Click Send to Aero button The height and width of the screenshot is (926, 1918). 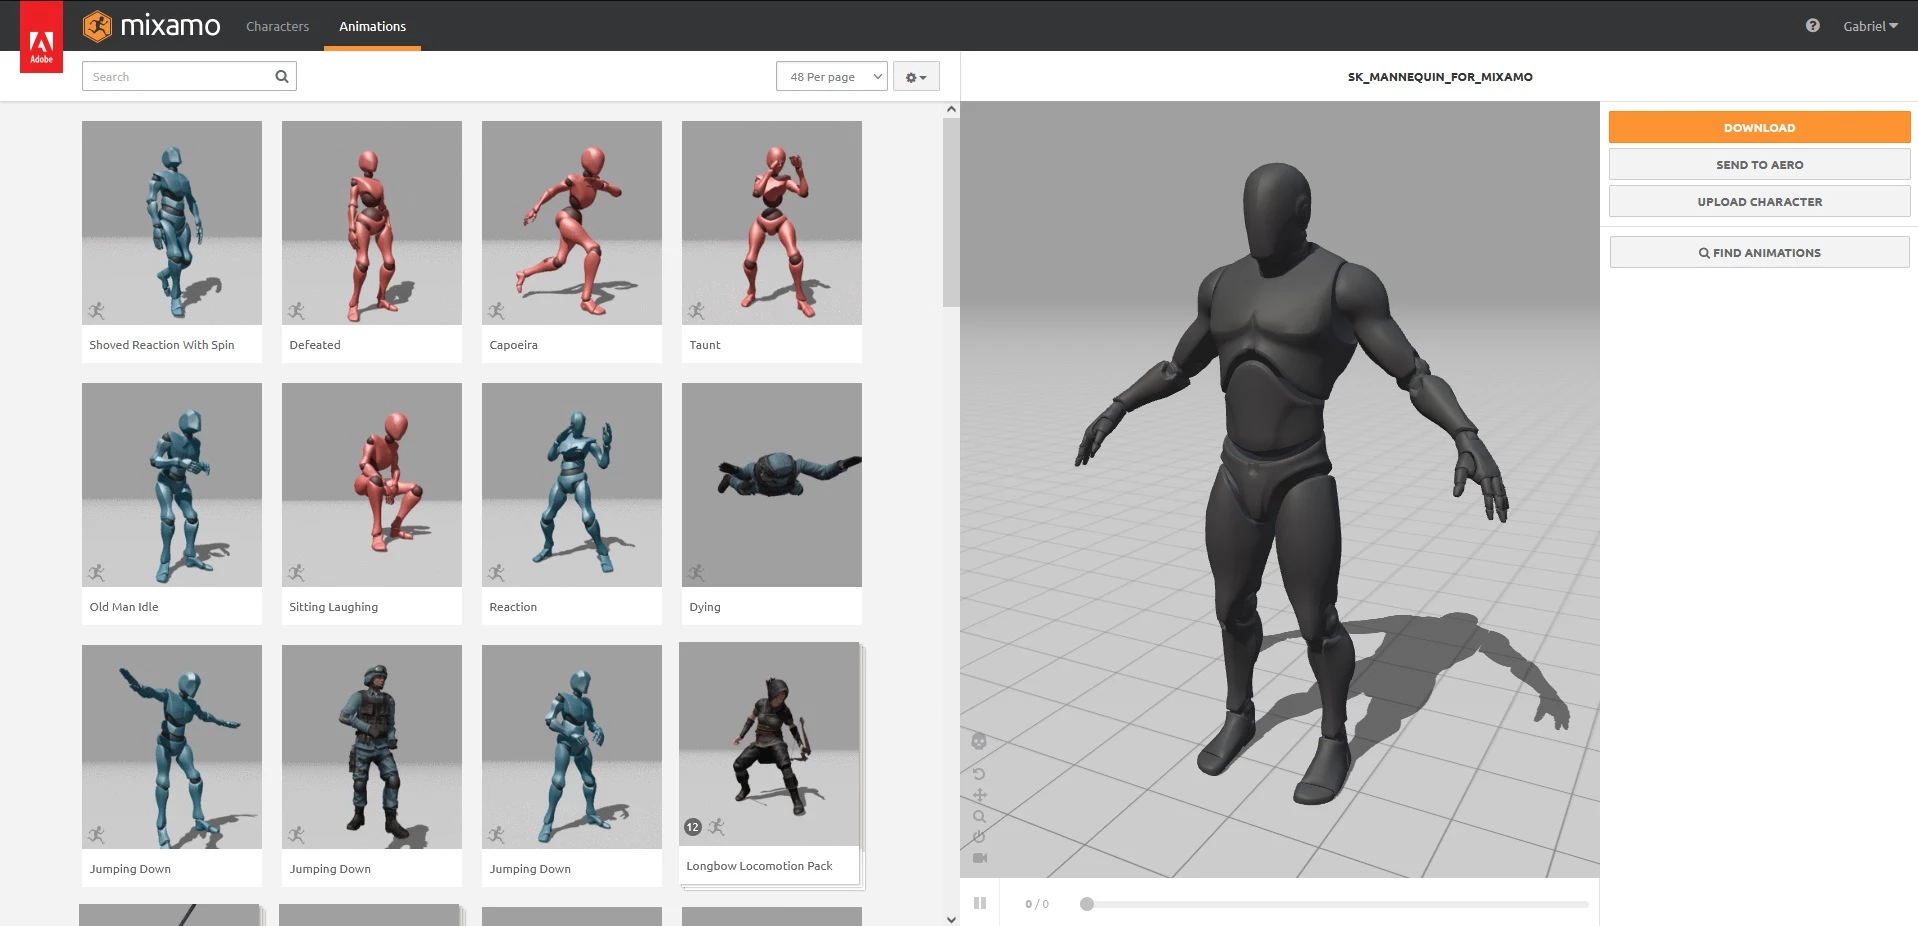(x=1759, y=164)
